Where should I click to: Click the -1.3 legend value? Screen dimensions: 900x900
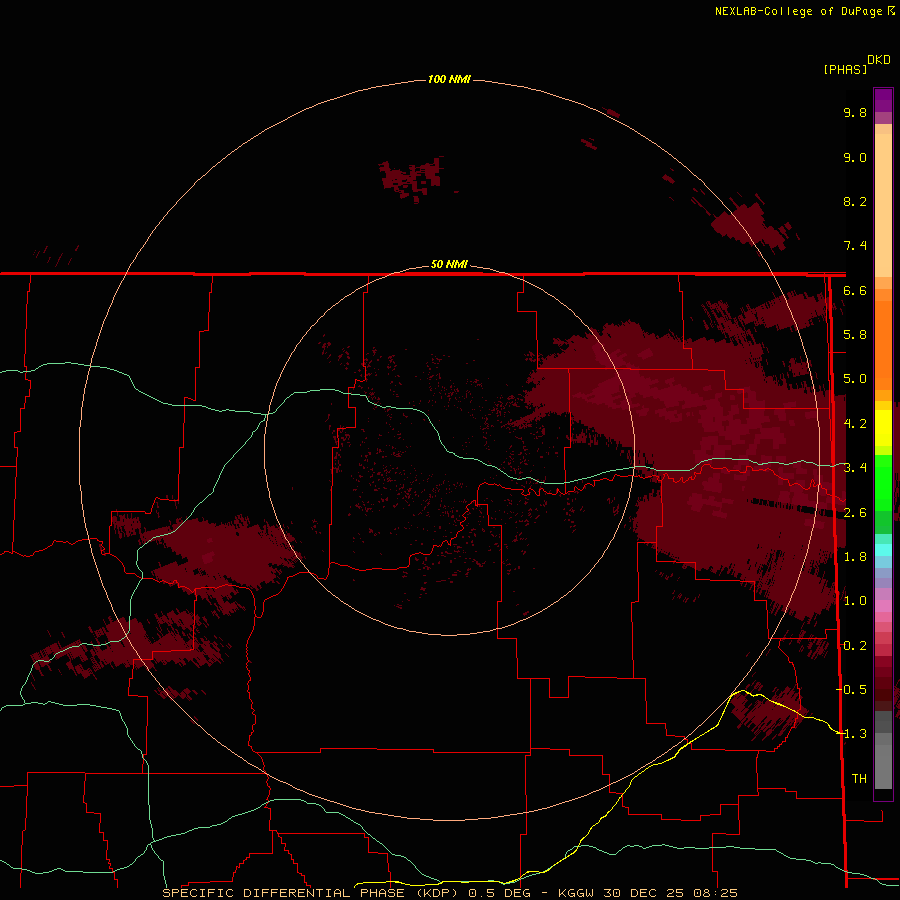click(851, 734)
